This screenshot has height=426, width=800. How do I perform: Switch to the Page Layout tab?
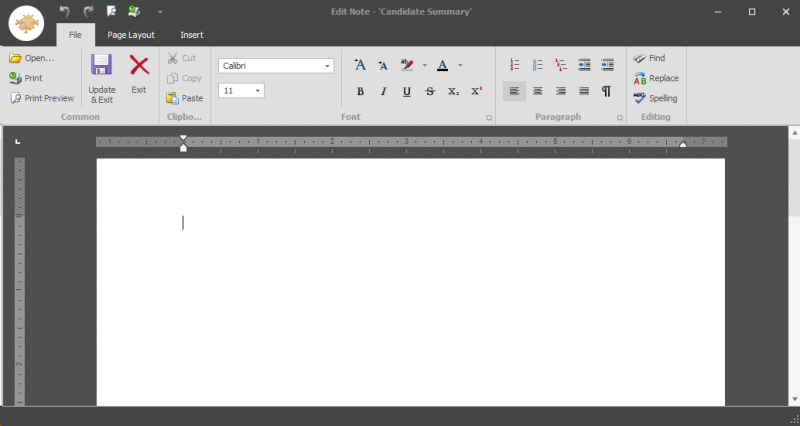(131, 35)
